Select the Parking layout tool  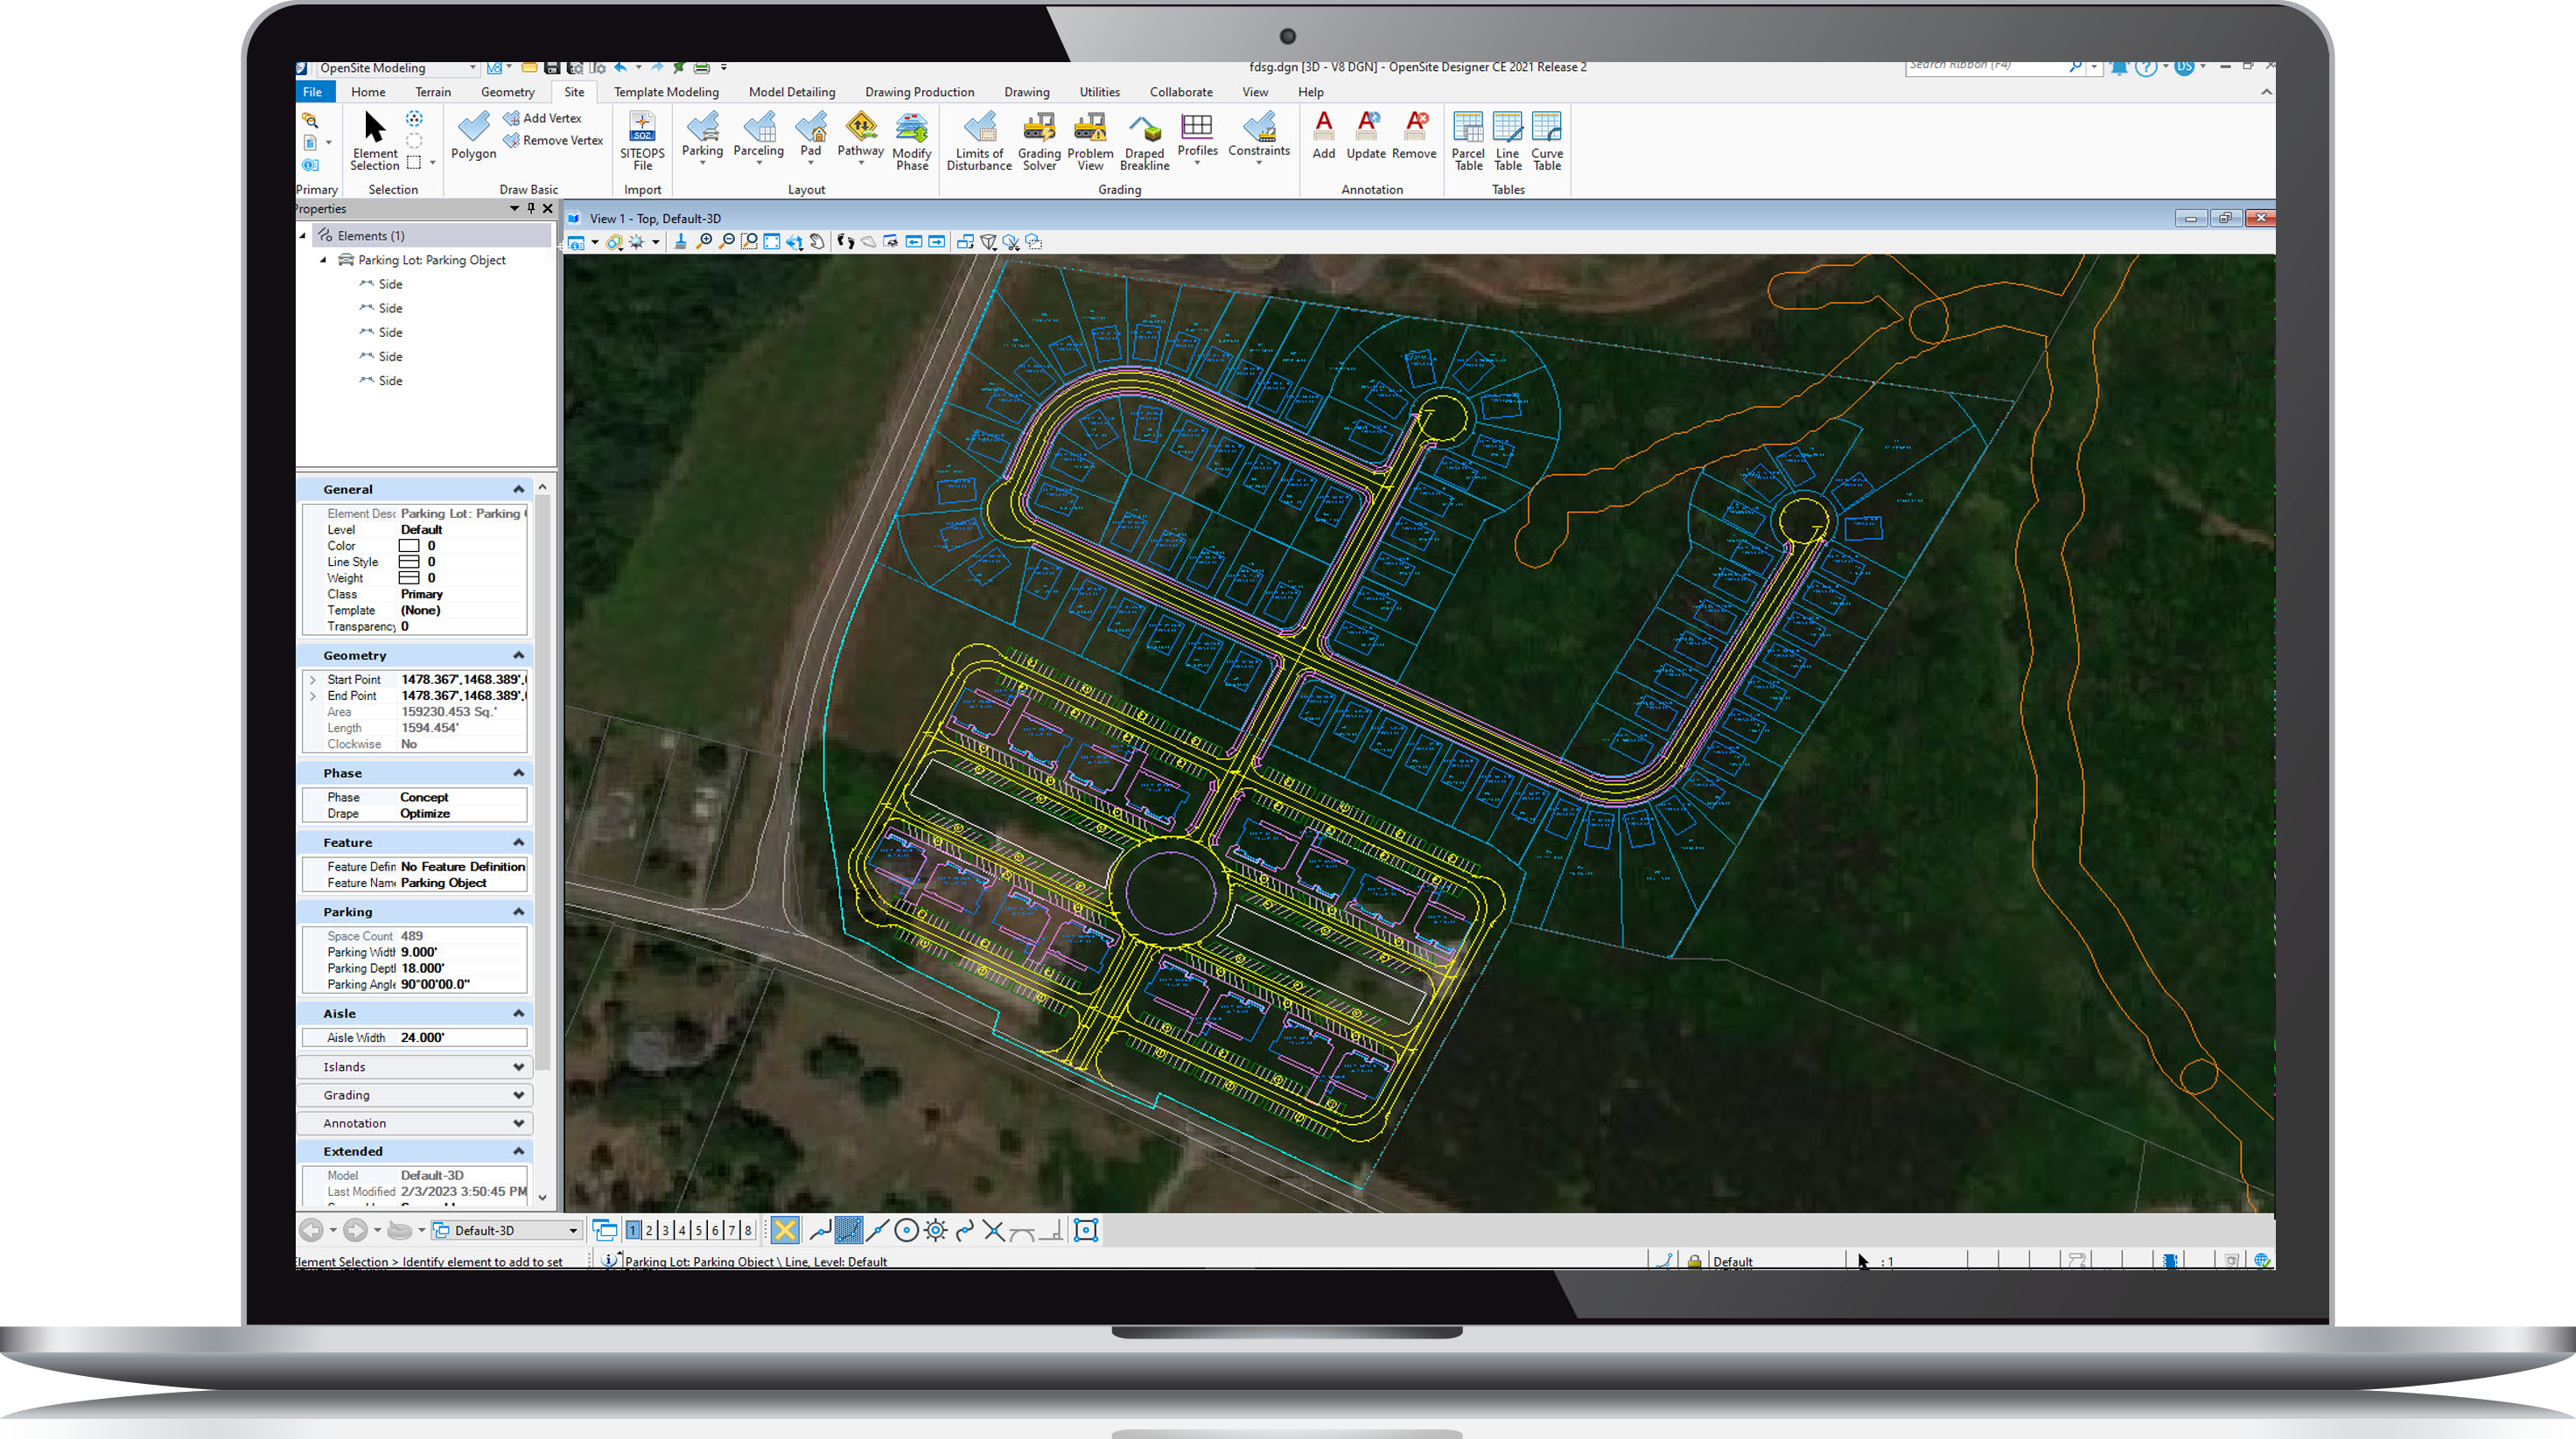[x=703, y=138]
